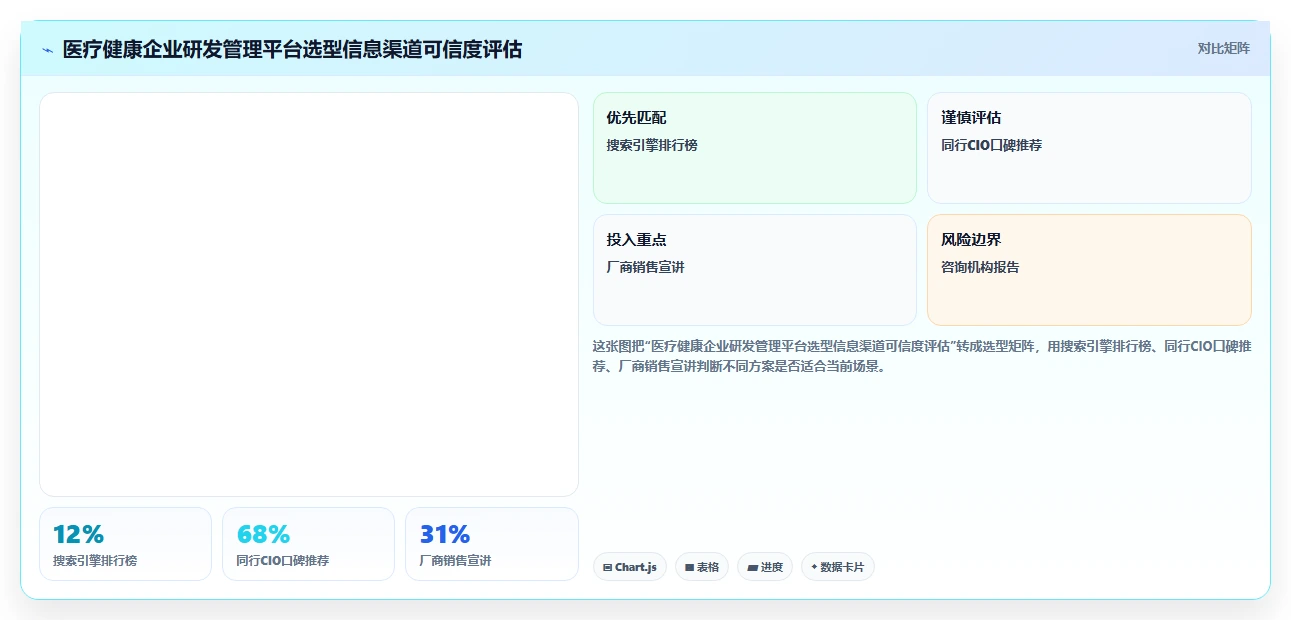Screen dimensions: 1291x620
Task: Click the 68% 同行CIO口碑推荐 stat card
Action: 308,544
